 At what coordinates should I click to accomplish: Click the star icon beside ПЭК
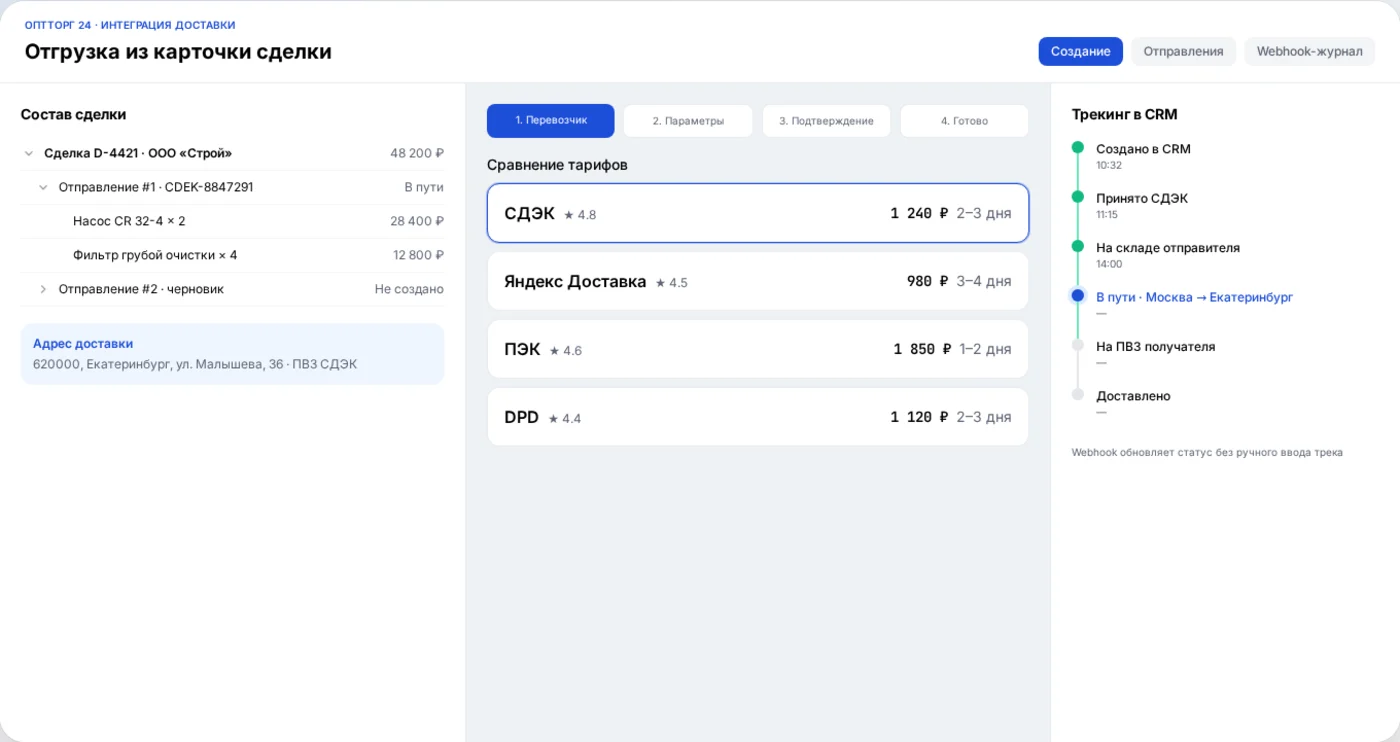coord(554,351)
